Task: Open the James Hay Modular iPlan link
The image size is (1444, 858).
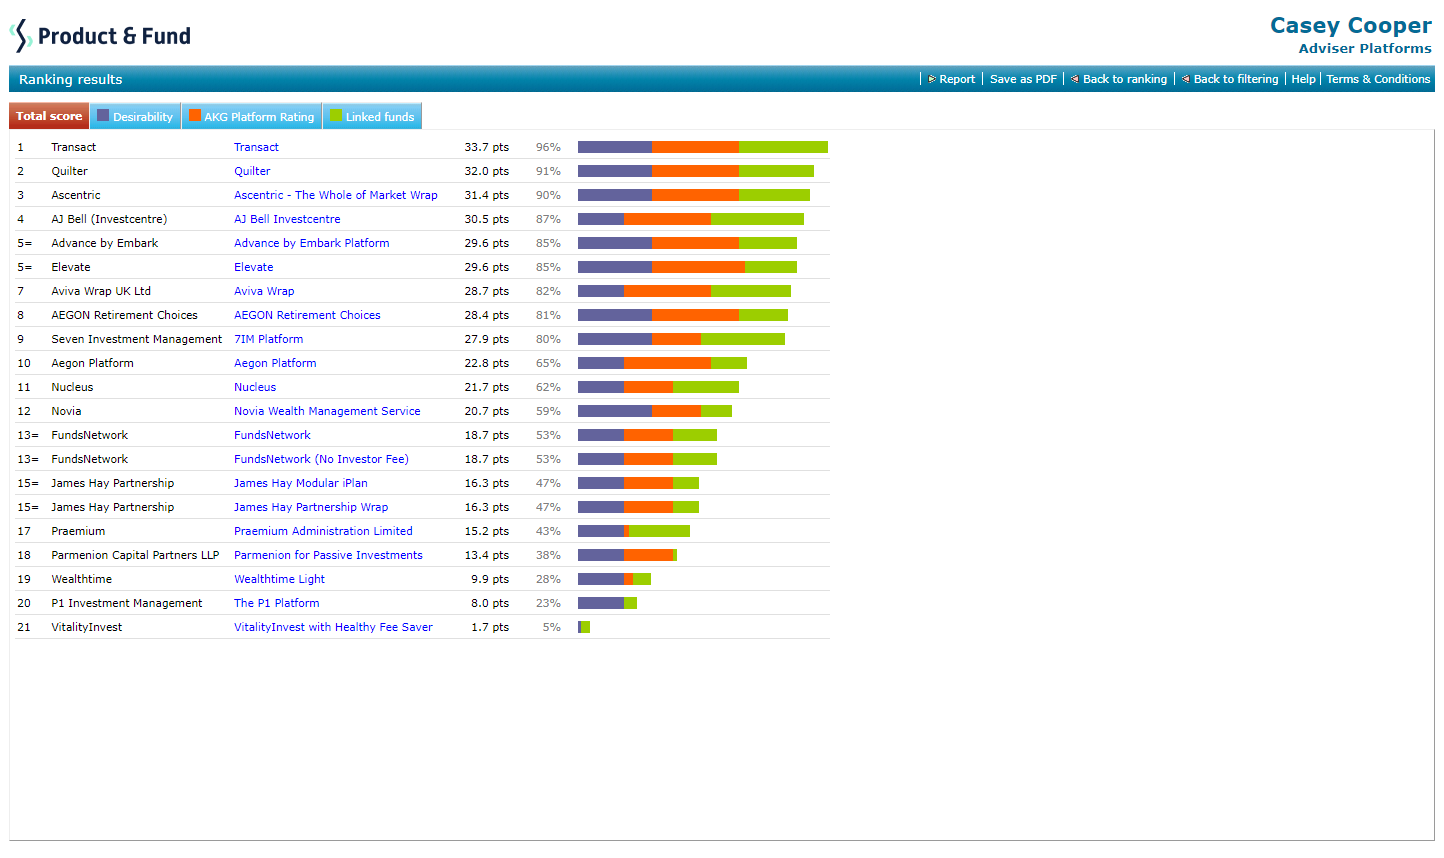Action: click(301, 483)
